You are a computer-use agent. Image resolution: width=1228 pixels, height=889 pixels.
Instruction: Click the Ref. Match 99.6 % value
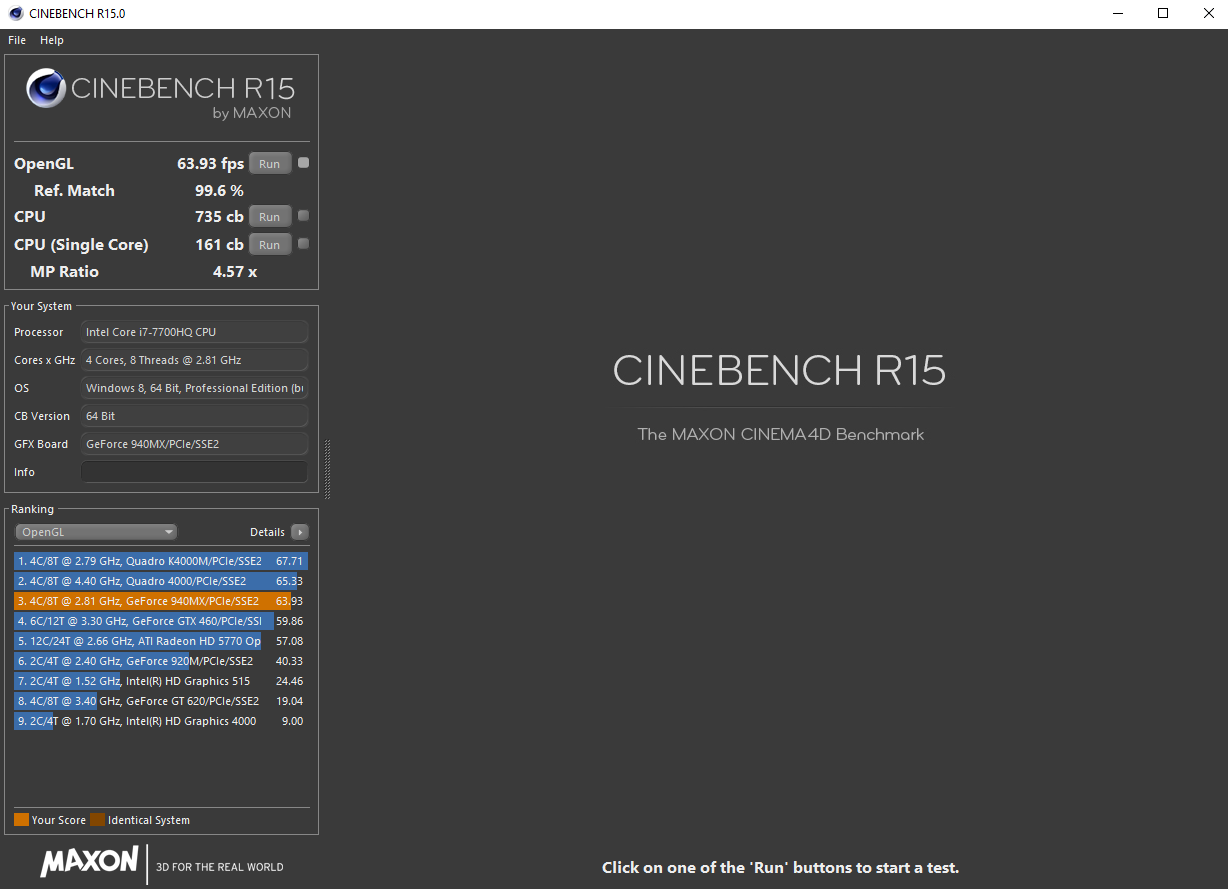(219, 190)
